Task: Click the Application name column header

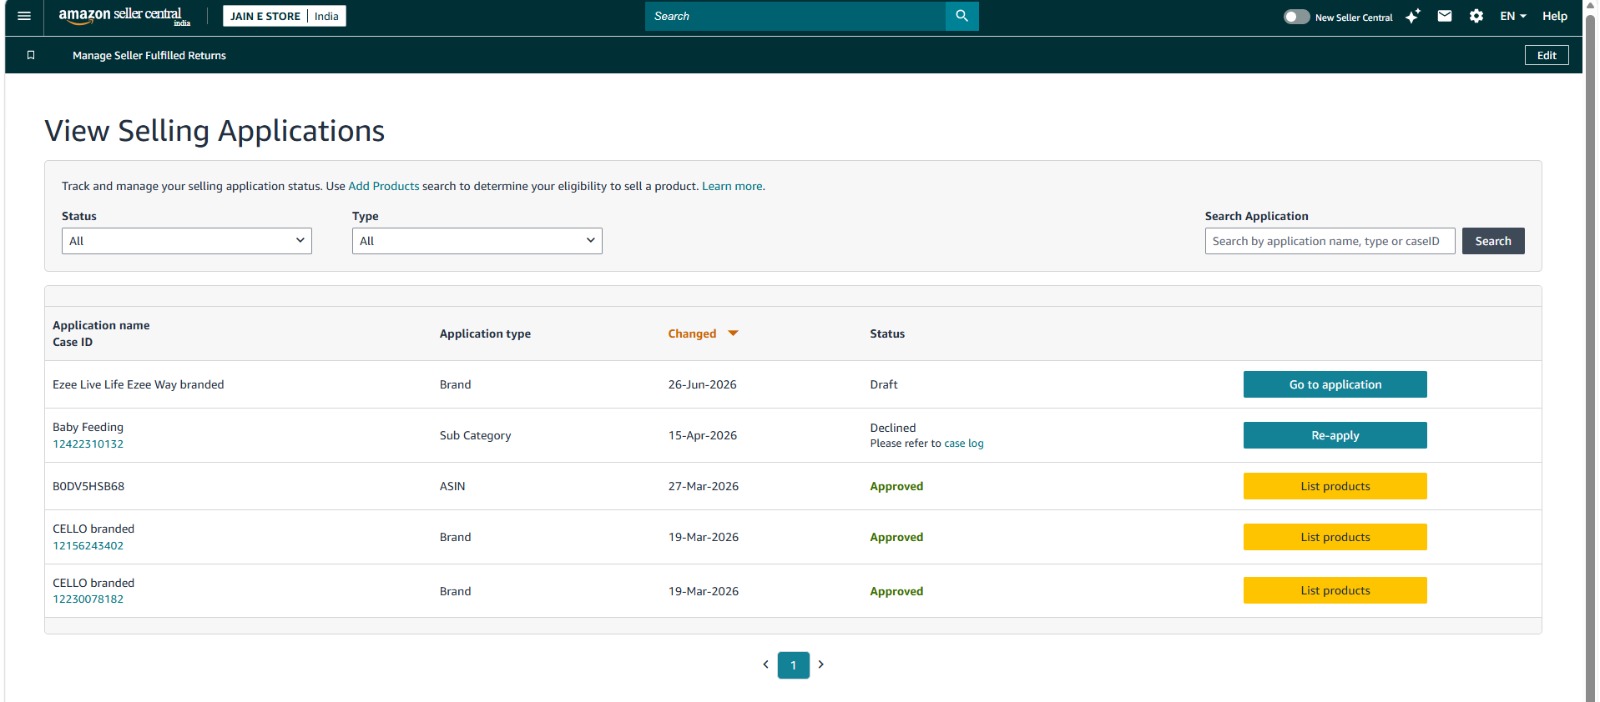Action: (x=101, y=325)
